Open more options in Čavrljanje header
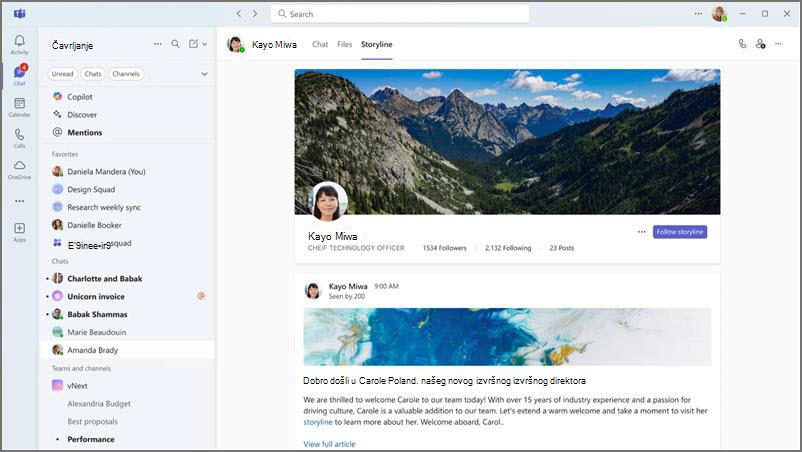This screenshot has height=452, width=802. tap(158, 44)
